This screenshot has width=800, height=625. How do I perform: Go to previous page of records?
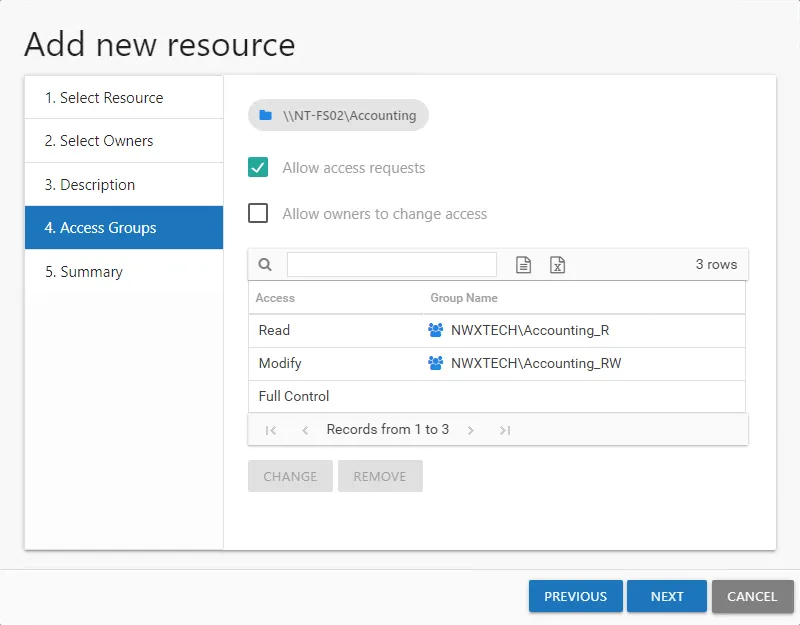pos(305,430)
